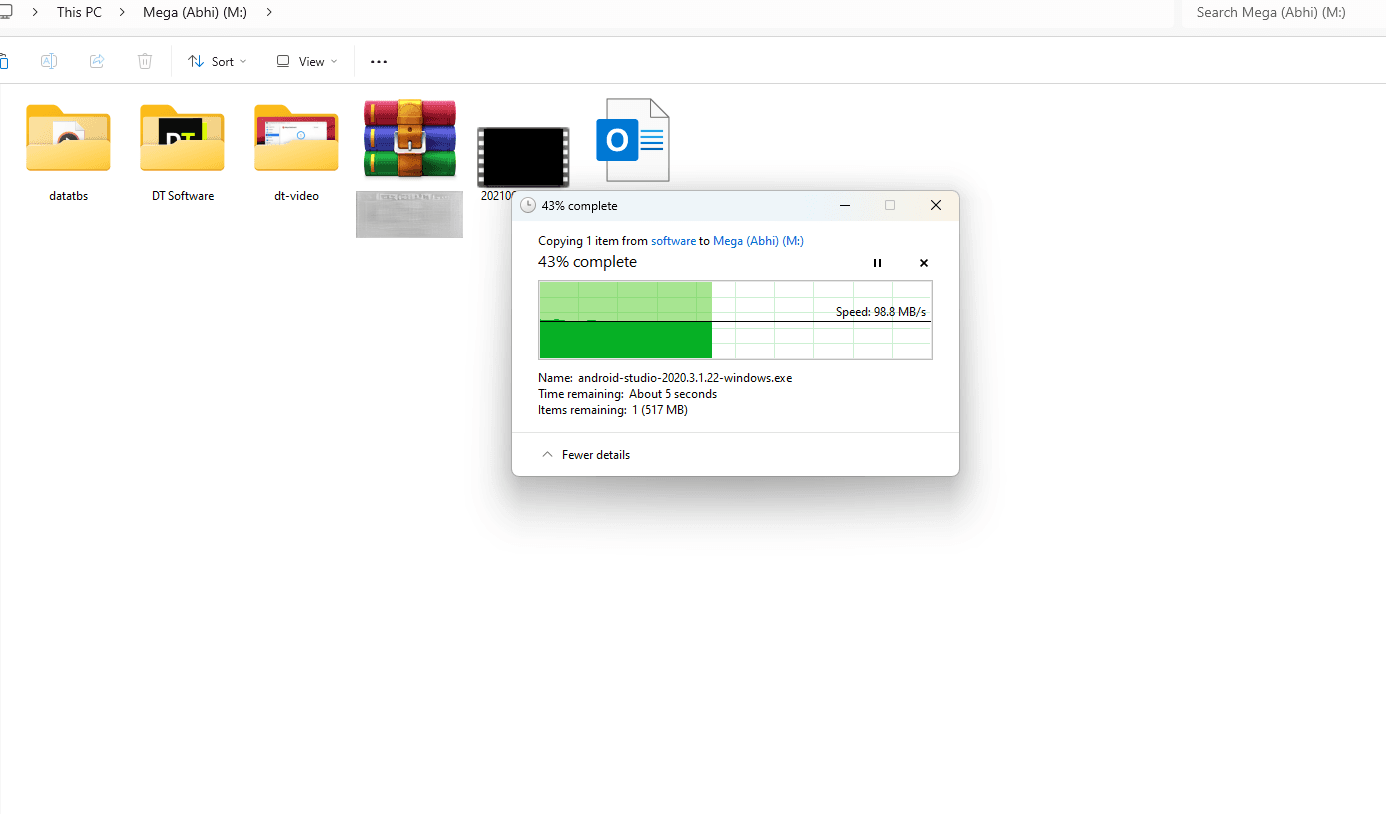Click the copy progress speed graph
The width and height of the screenshot is (1386, 814).
[735, 320]
